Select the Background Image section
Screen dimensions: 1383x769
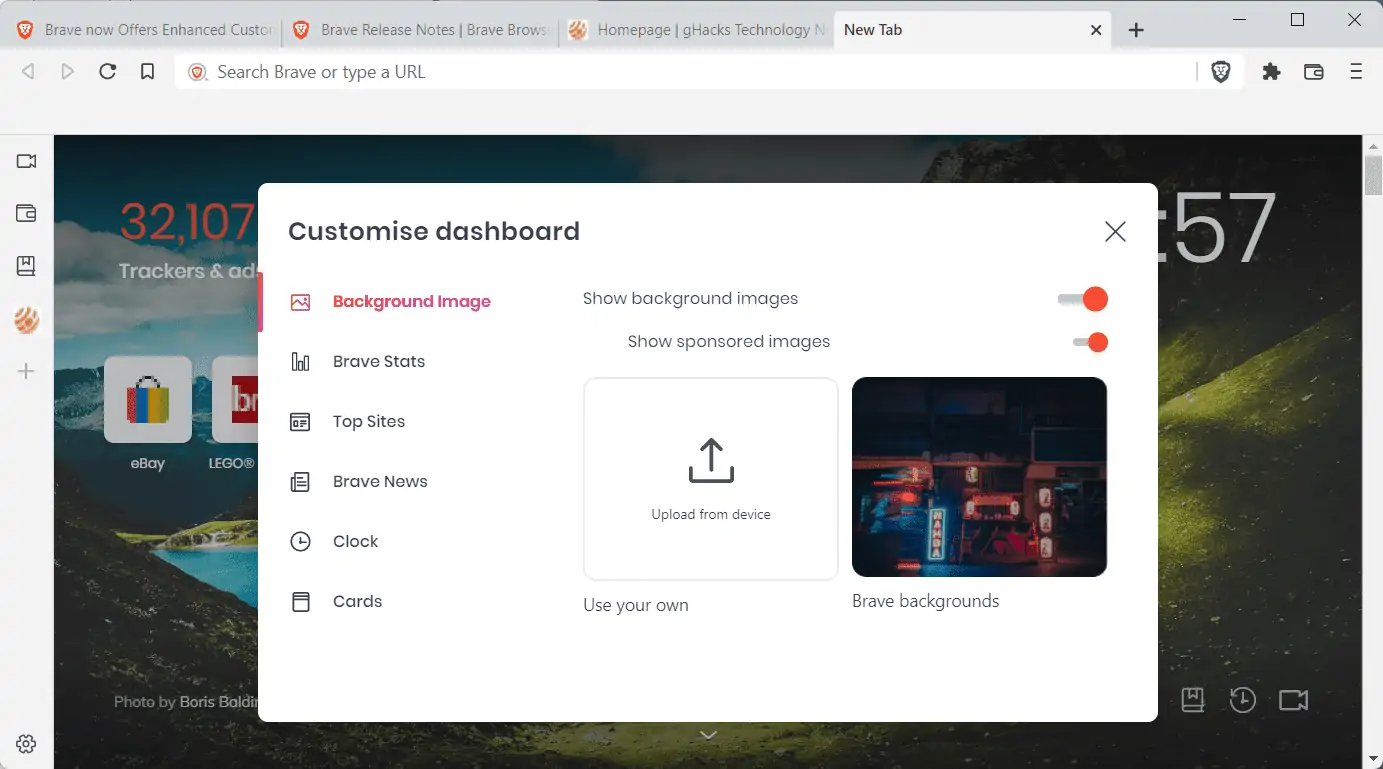(391, 302)
